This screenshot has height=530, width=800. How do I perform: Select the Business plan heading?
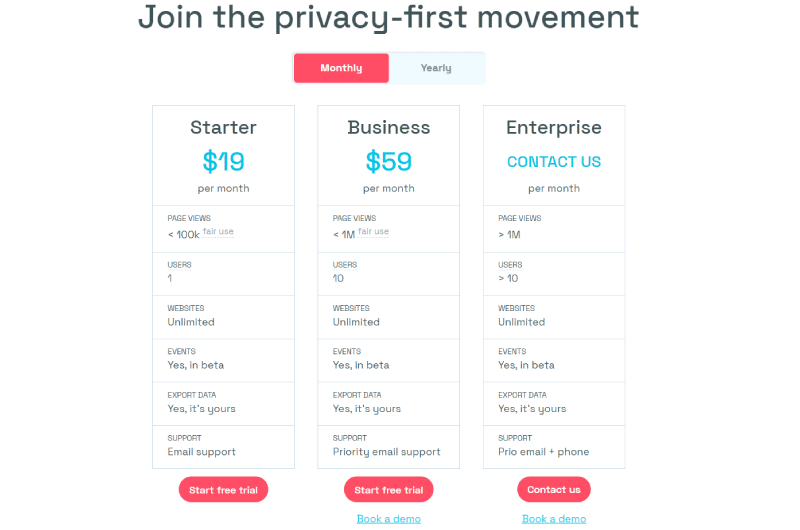pos(389,128)
